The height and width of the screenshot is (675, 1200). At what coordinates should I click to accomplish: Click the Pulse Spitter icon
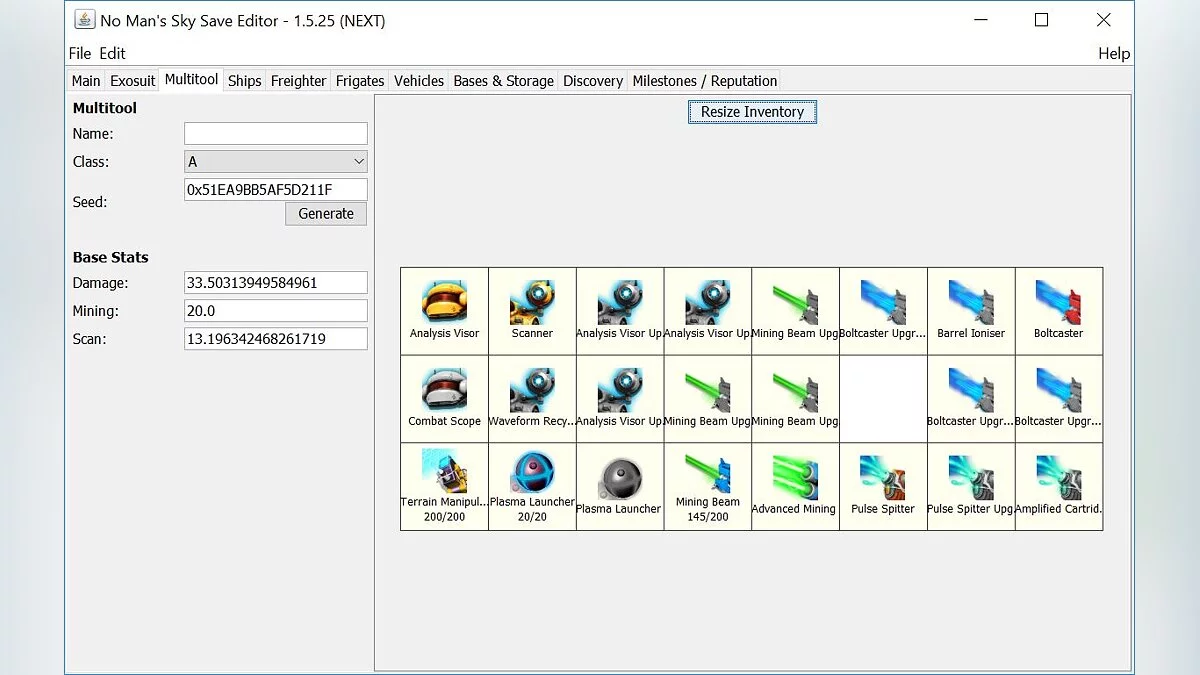click(883, 478)
